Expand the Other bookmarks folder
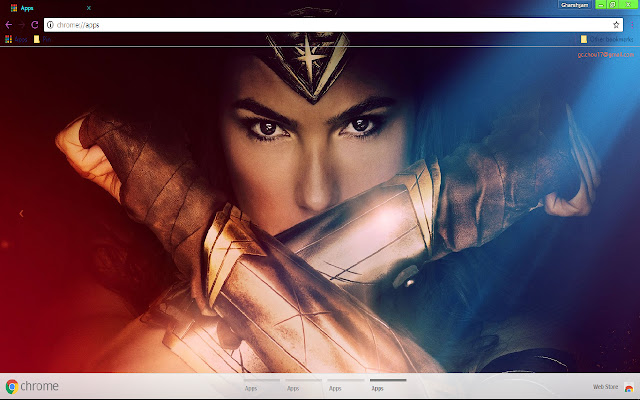Screen dimensions: 640x400 pos(607,39)
